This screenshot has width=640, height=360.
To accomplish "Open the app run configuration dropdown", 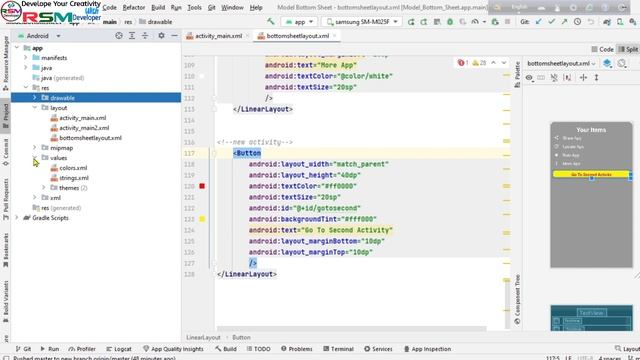I will [x=299, y=22].
